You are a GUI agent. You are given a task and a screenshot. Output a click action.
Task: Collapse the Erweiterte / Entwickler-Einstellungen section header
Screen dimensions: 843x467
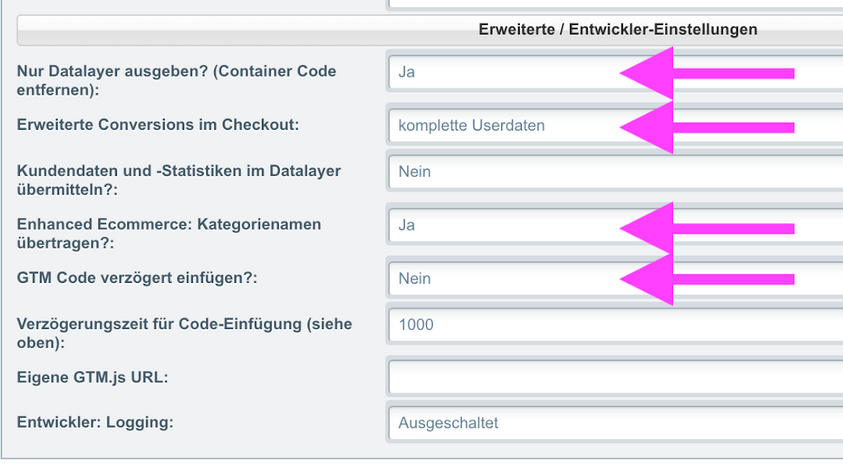[x=617, y=30]
